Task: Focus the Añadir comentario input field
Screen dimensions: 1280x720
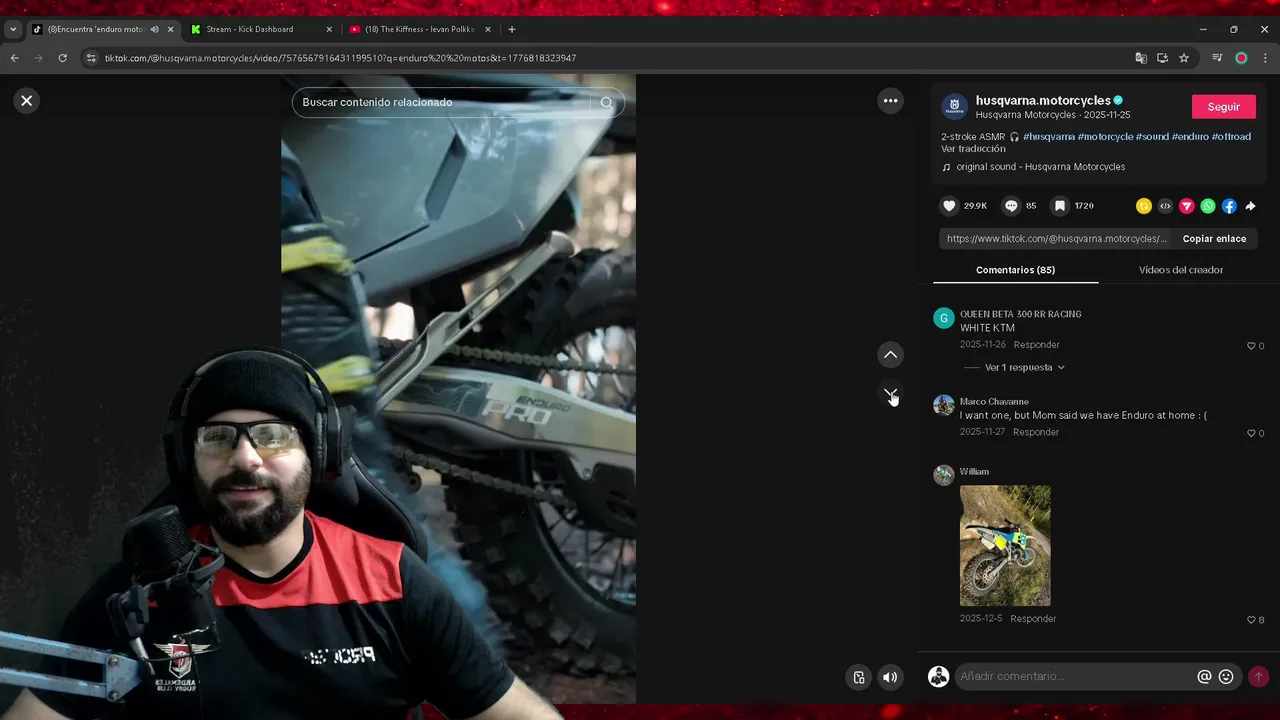Action: click(1075, 677)
